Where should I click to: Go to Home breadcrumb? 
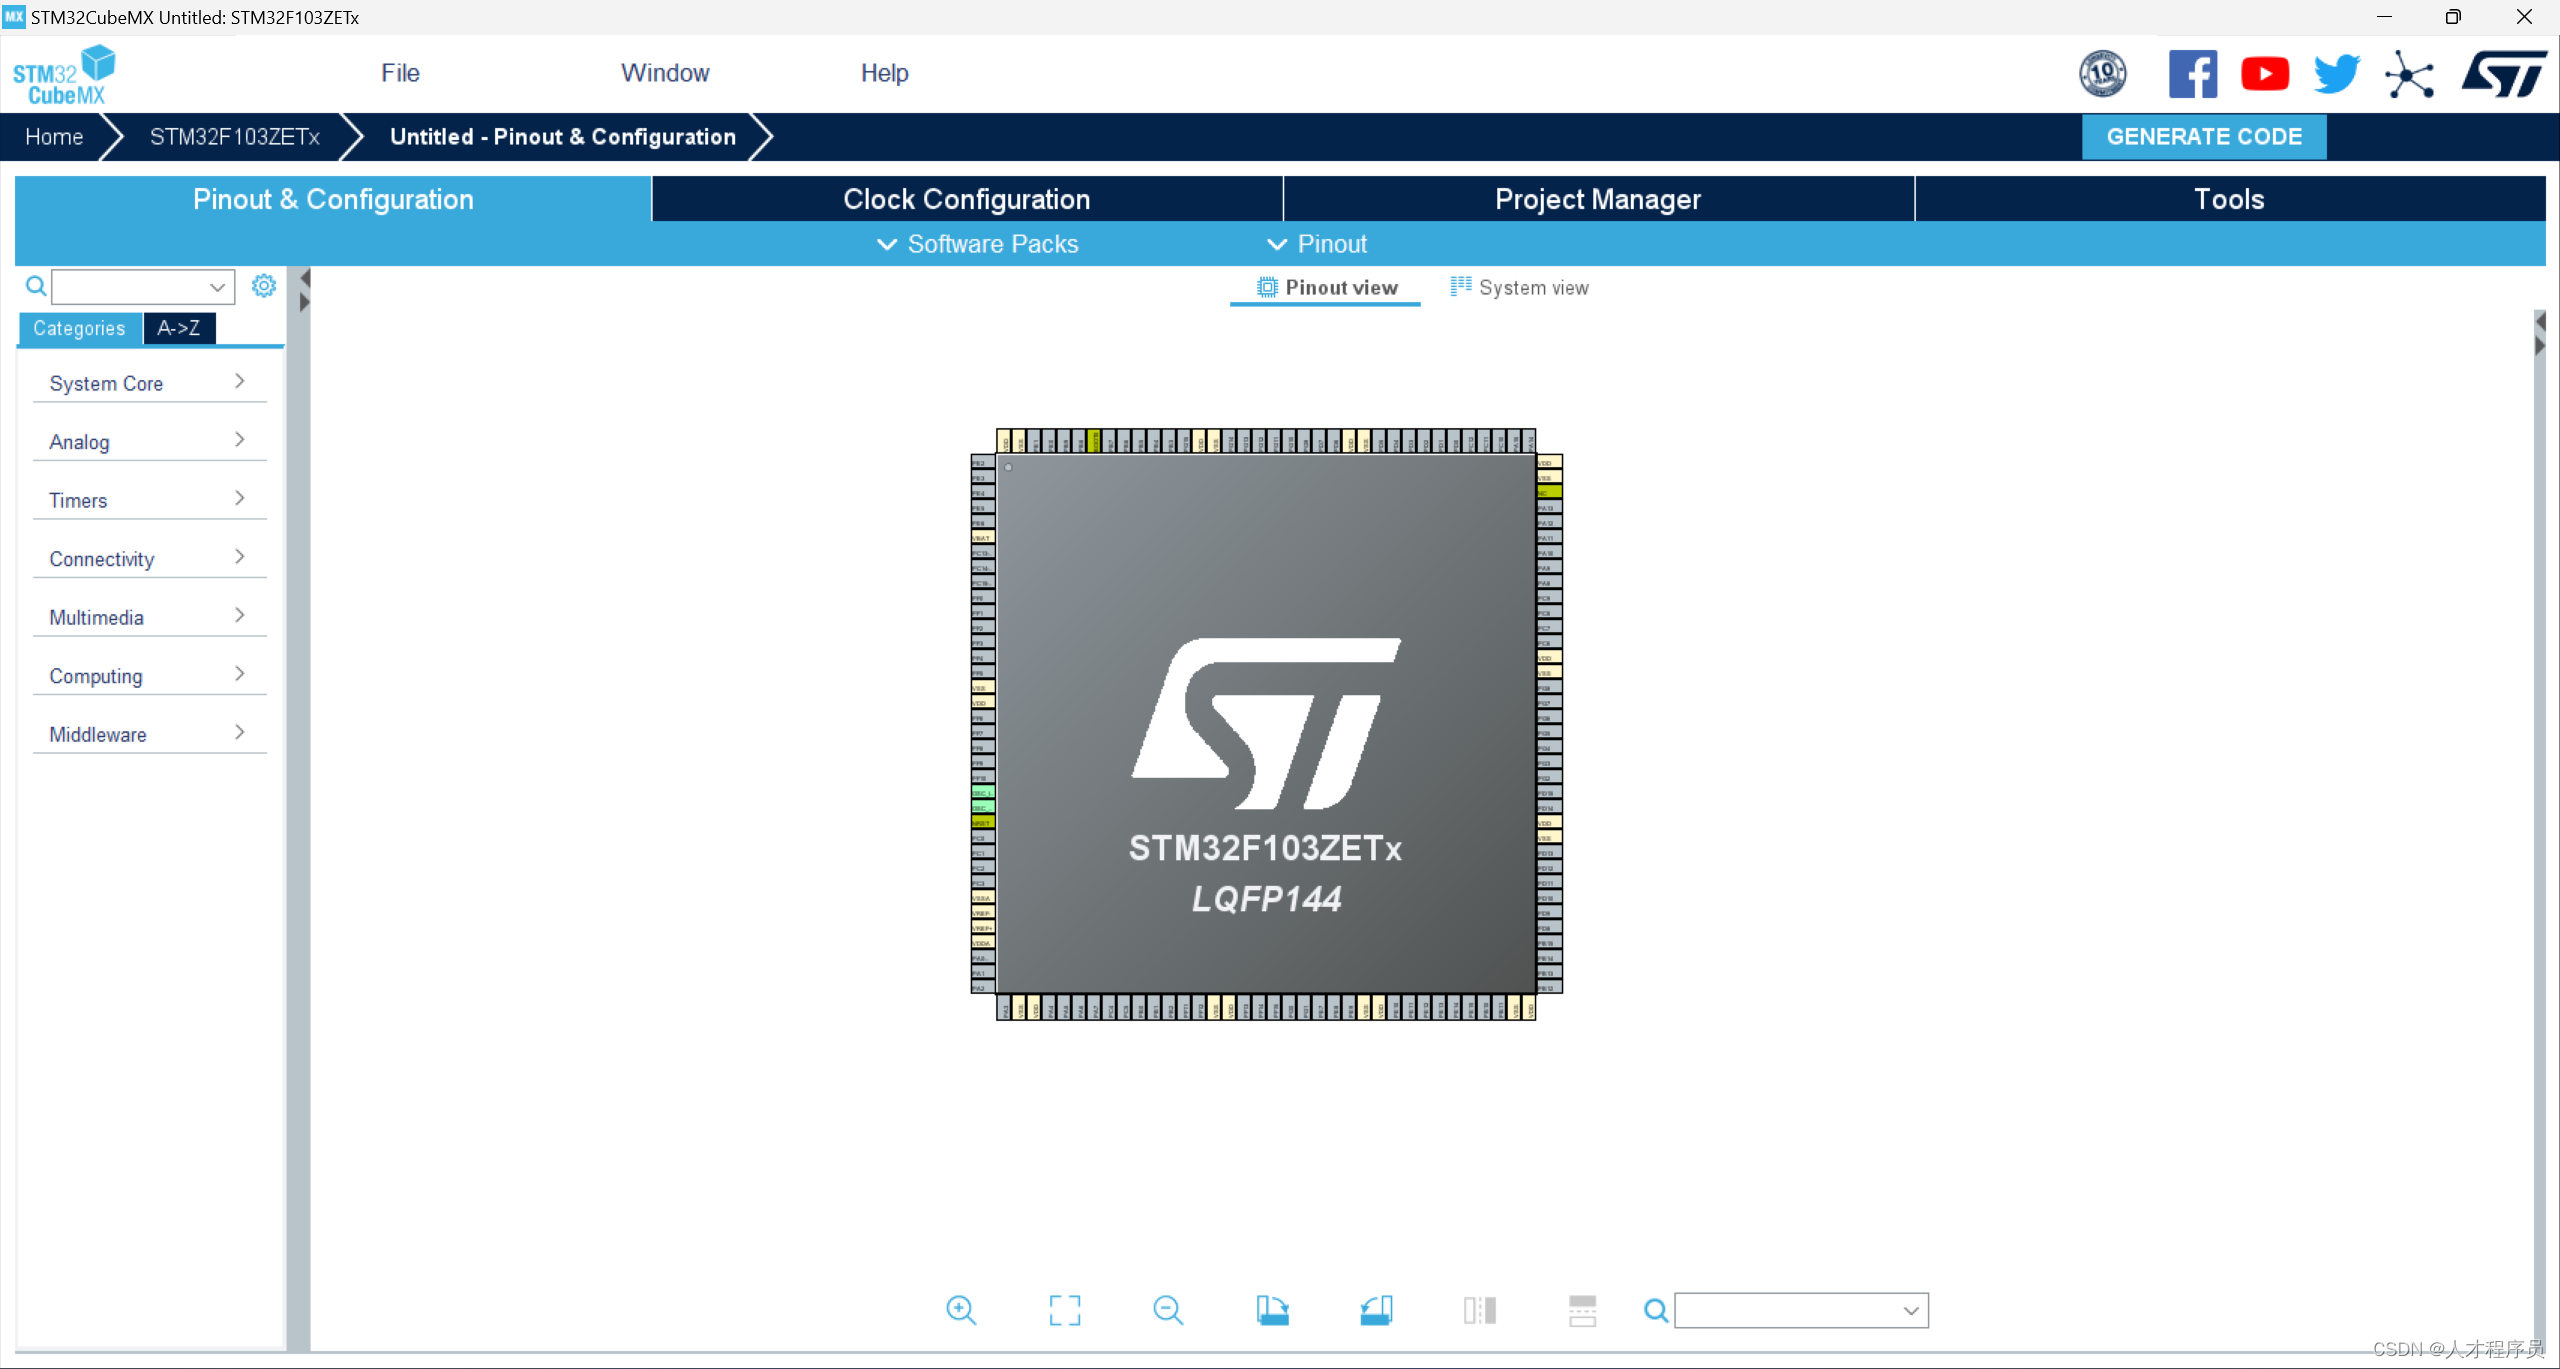pos(54,137)
